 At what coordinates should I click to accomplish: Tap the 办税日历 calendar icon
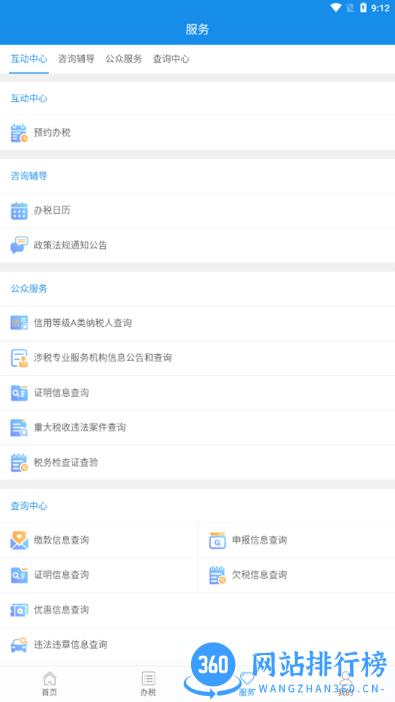(x=19, y=210)
